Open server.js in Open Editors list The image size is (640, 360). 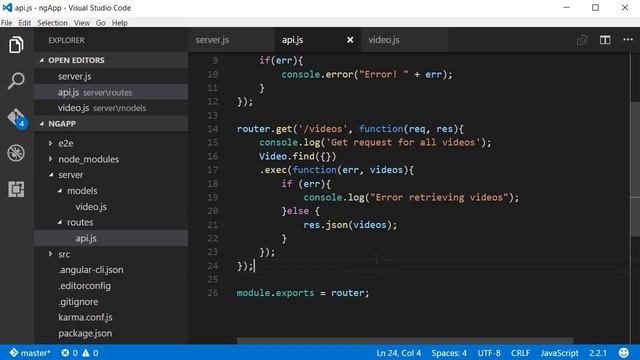click(111, 76)
